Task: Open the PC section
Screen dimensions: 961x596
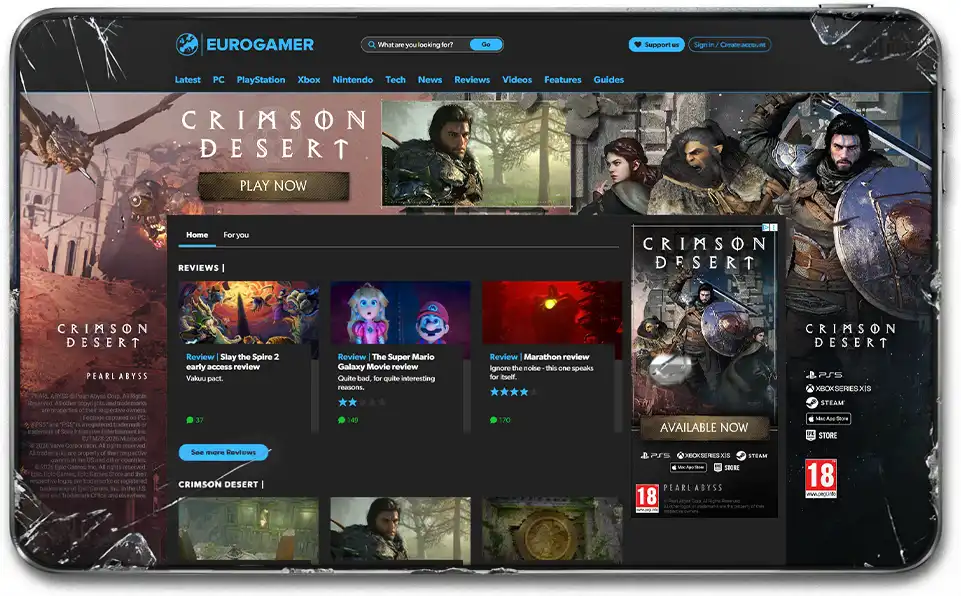Action: [219, 80]
